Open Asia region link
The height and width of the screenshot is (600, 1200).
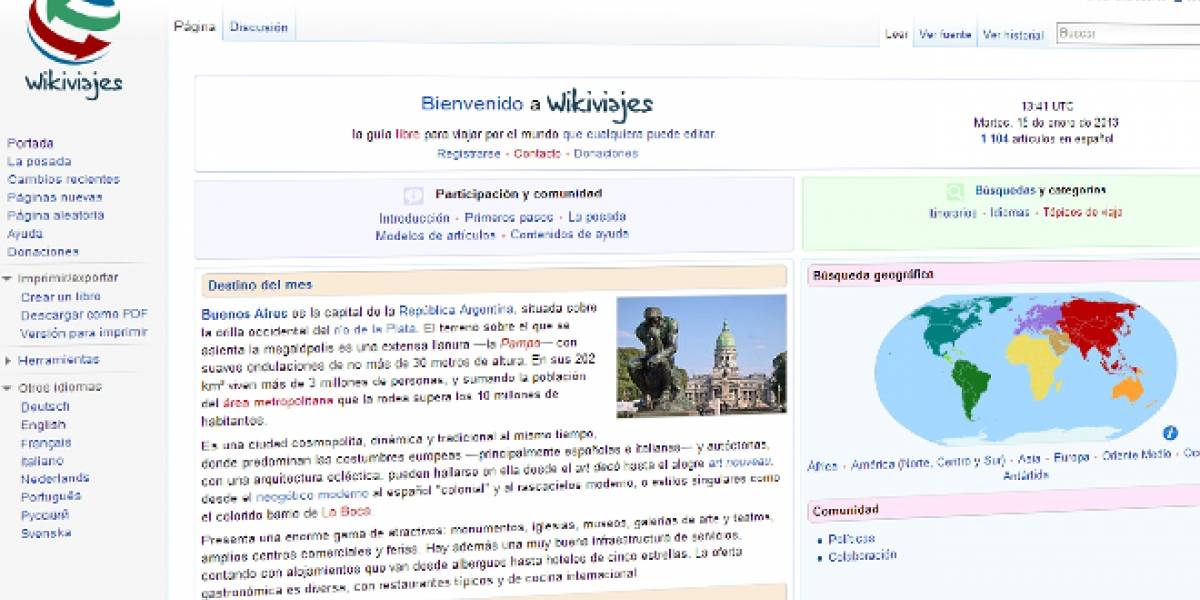coord(1029,461)
